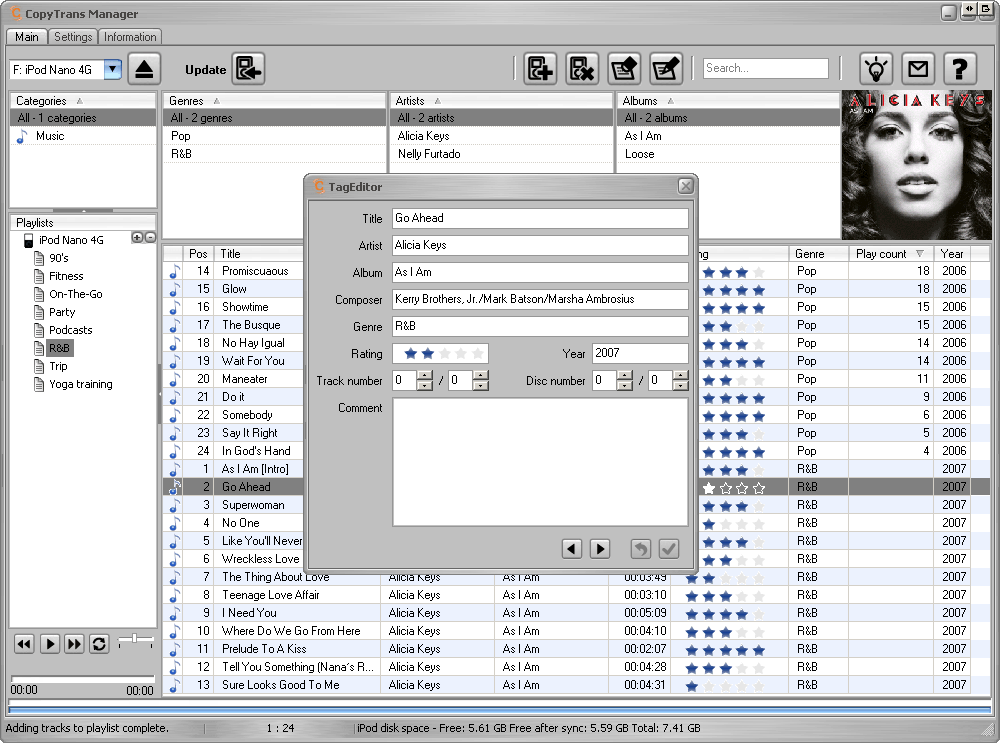
Task: Click the delete tracks toolbar icon
Action: pos(582,69)
